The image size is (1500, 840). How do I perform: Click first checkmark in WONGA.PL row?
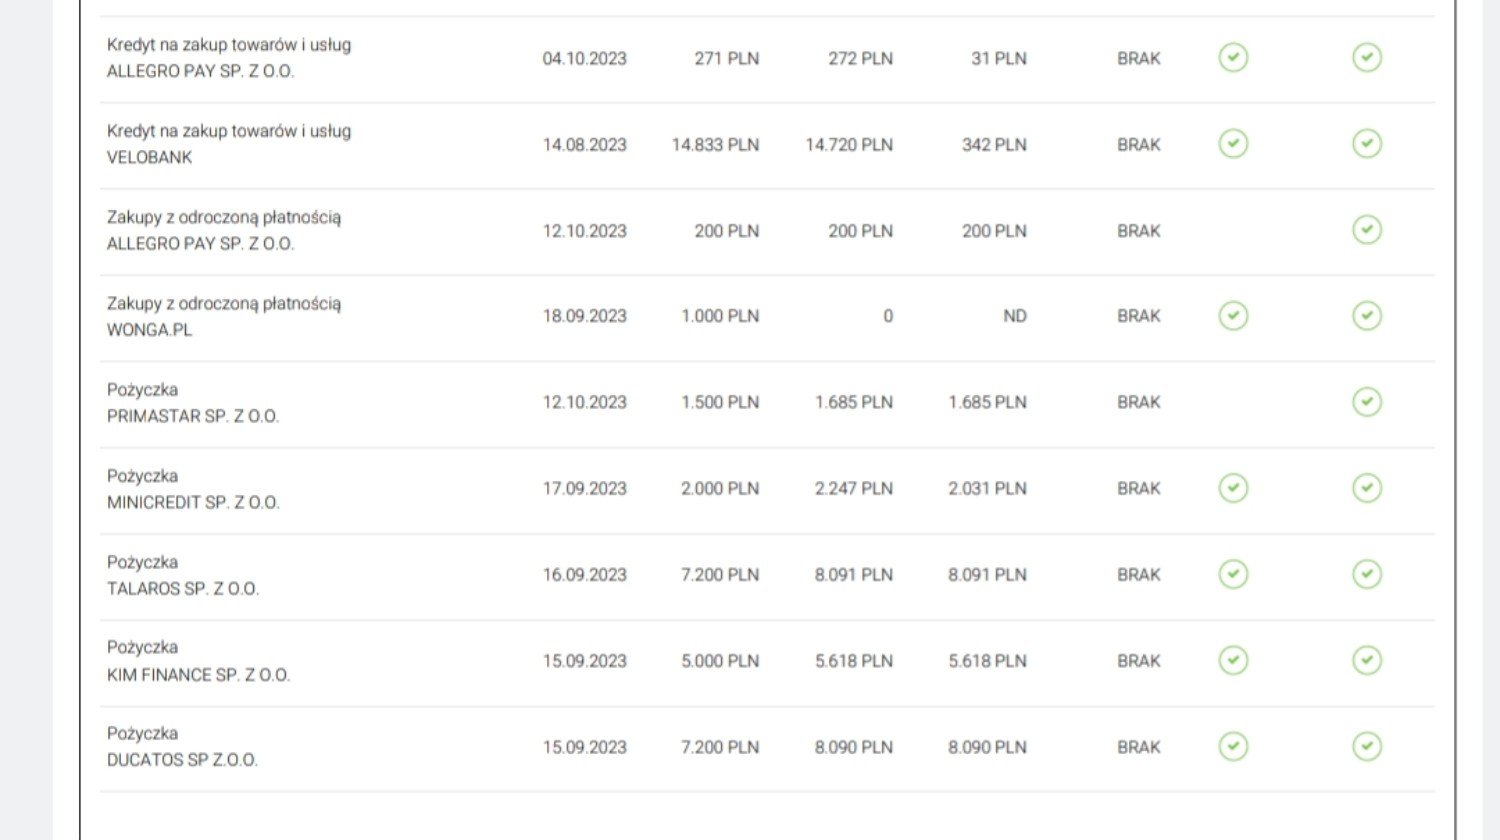[x=1233, y=316]
